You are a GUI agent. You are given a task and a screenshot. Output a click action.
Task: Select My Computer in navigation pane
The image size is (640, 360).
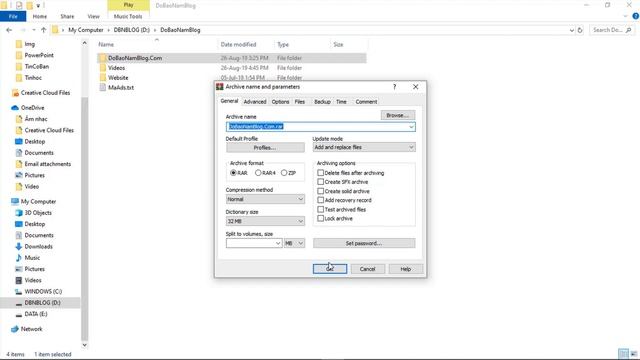(38, 202)
